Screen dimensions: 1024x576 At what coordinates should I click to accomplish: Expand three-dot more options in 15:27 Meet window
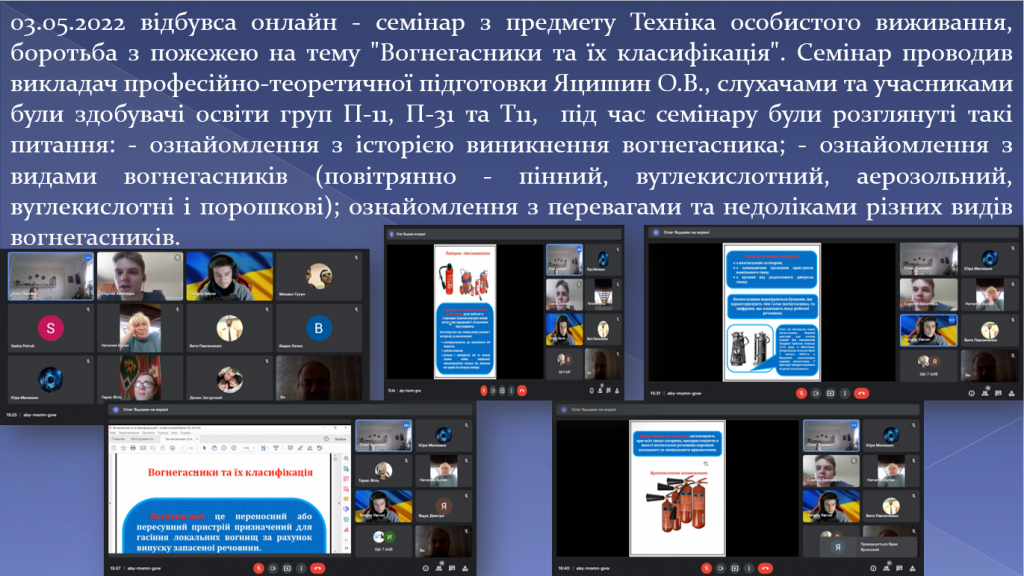pyautogui.click(x=303, y=567)
